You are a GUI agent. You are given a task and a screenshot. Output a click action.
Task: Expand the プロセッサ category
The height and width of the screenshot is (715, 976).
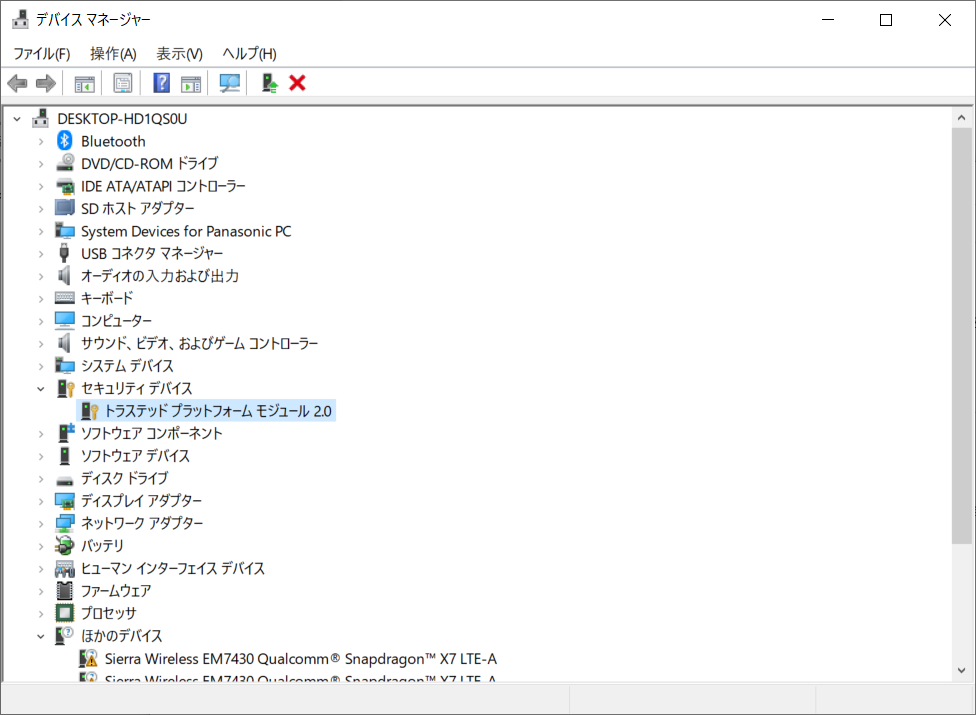[41, 613]
